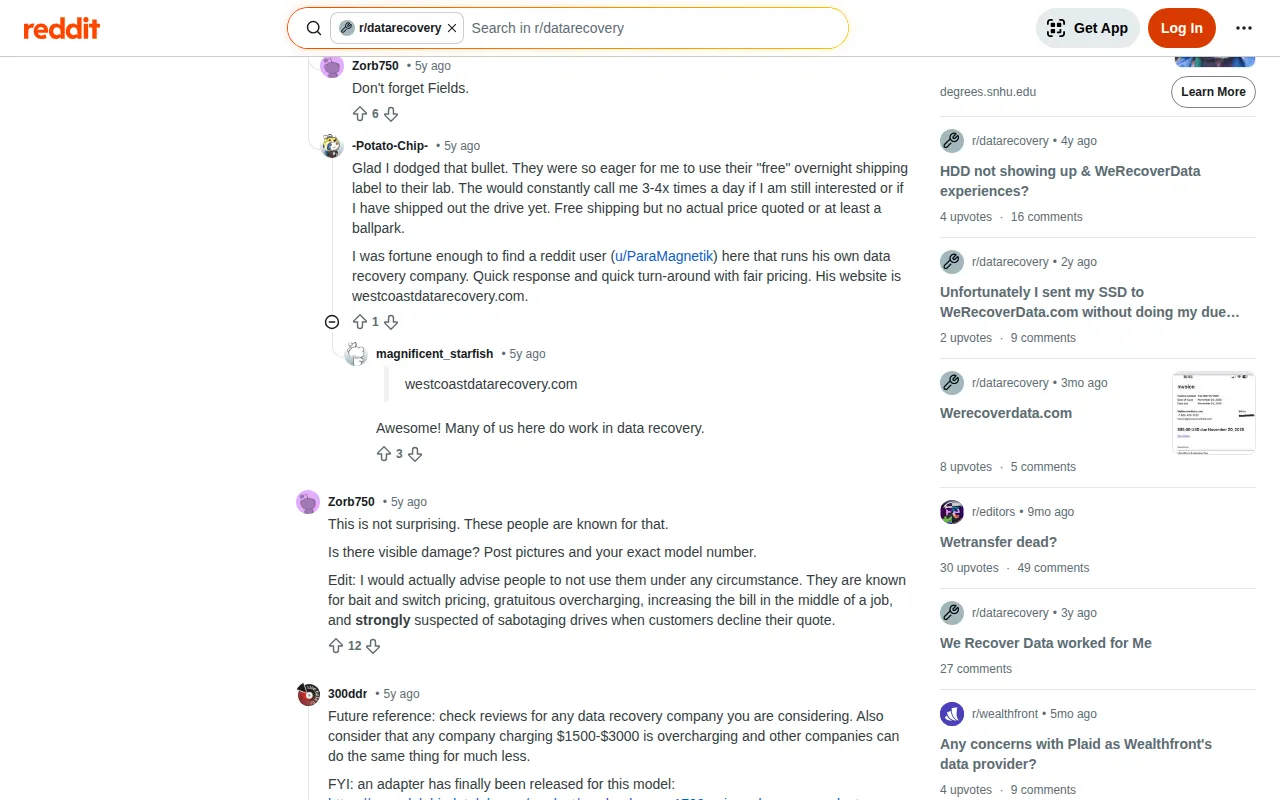The height and width of the screenshot is (800, 1280).
Task: Visit the r/wealthfront community avatar
Action: [952, 714]
